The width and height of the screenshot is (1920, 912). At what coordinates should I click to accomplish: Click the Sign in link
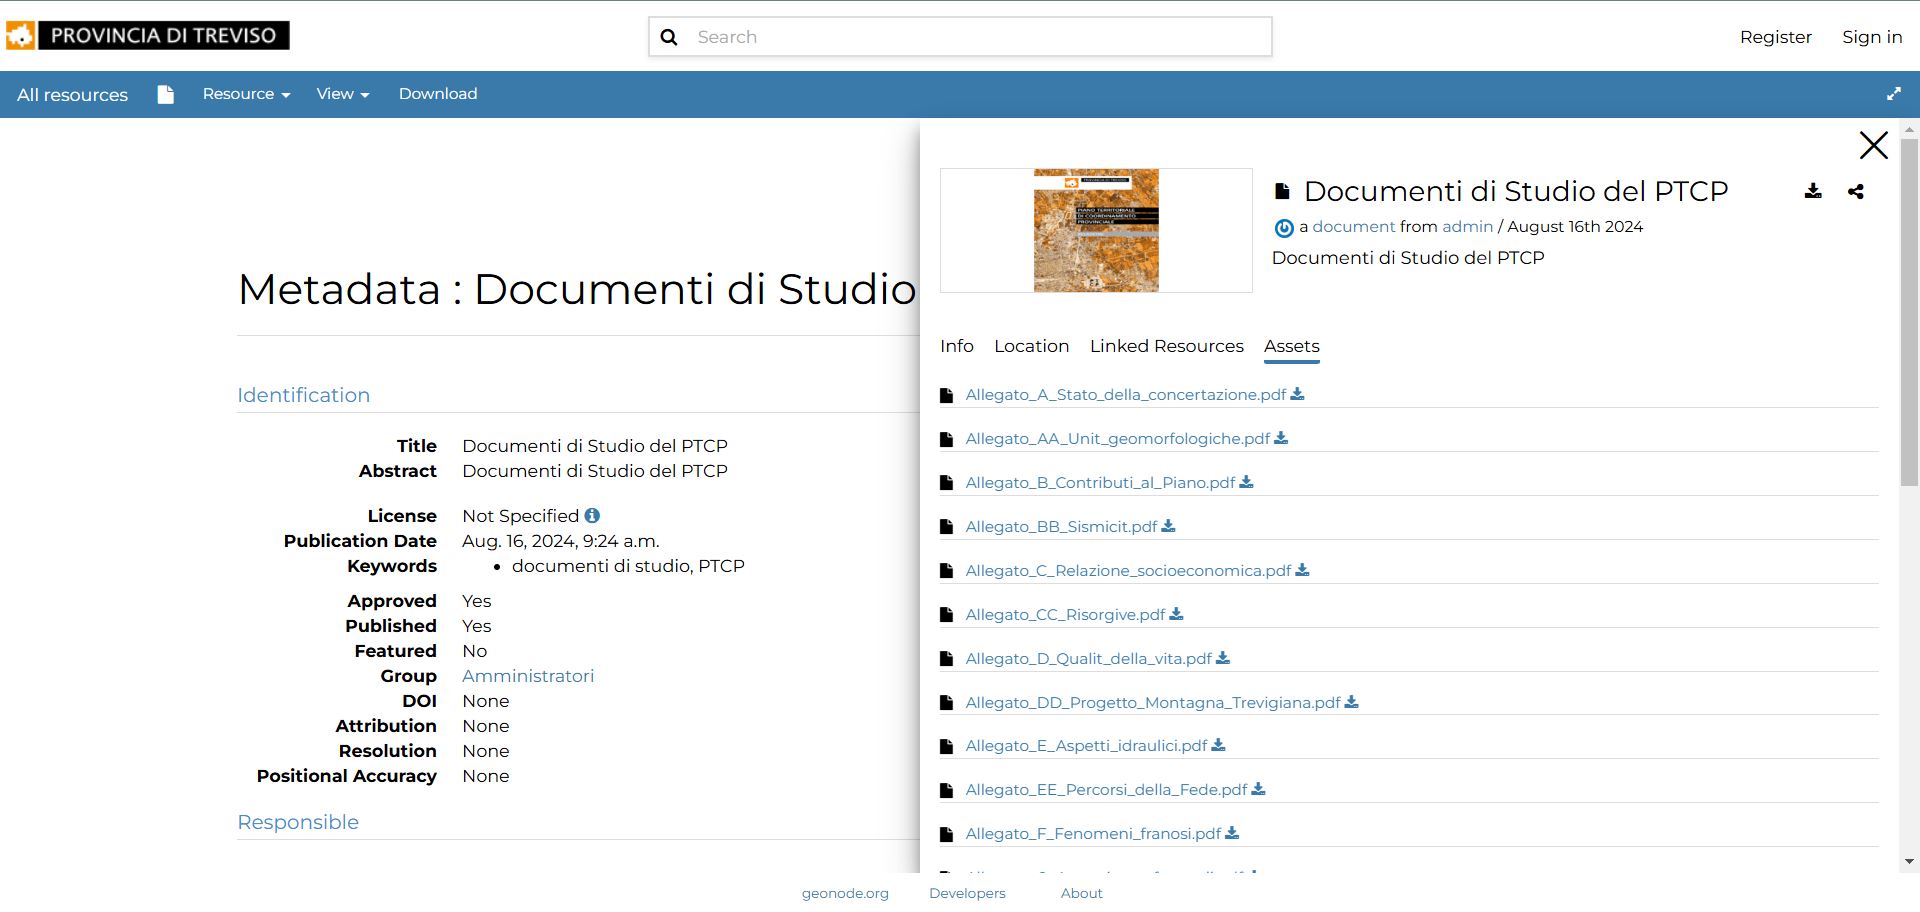coord(1872,37)
